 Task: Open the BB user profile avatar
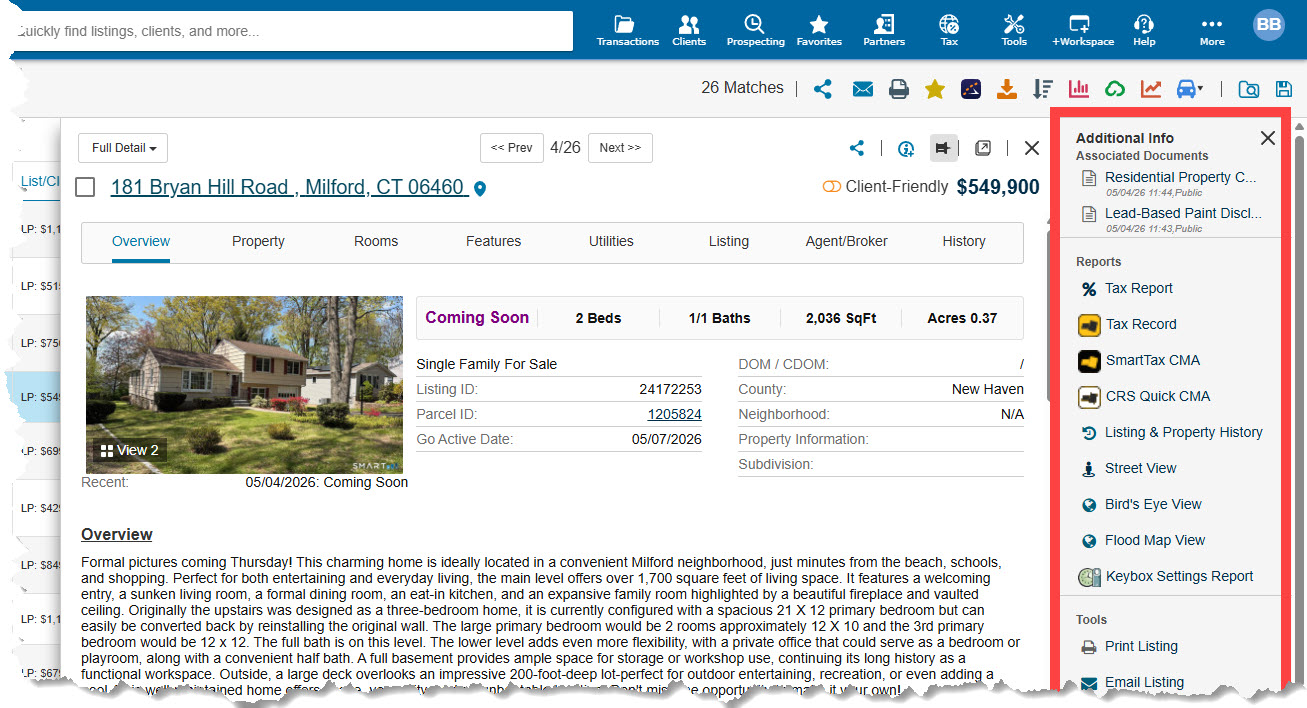coord(1269,26)
